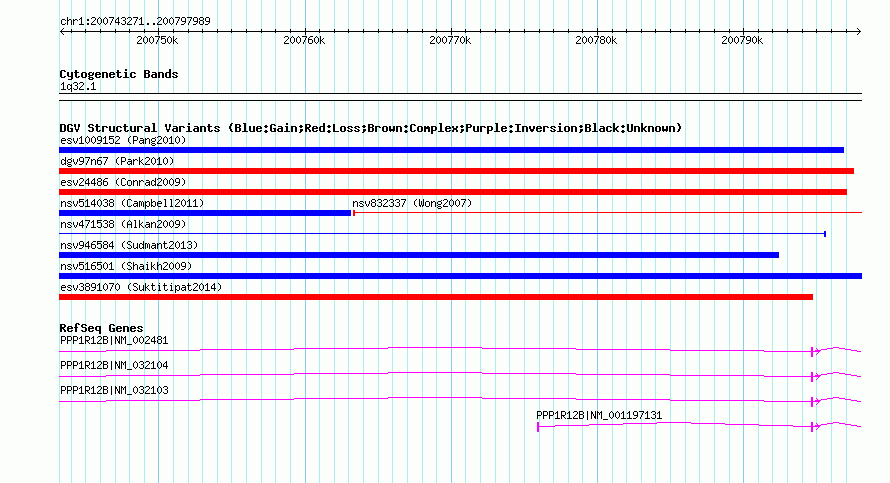This screenshot has height=483, width=890.
Task: Click the PPP1R12B|NM_032104 gene label
Action: (x=114, y=366)
